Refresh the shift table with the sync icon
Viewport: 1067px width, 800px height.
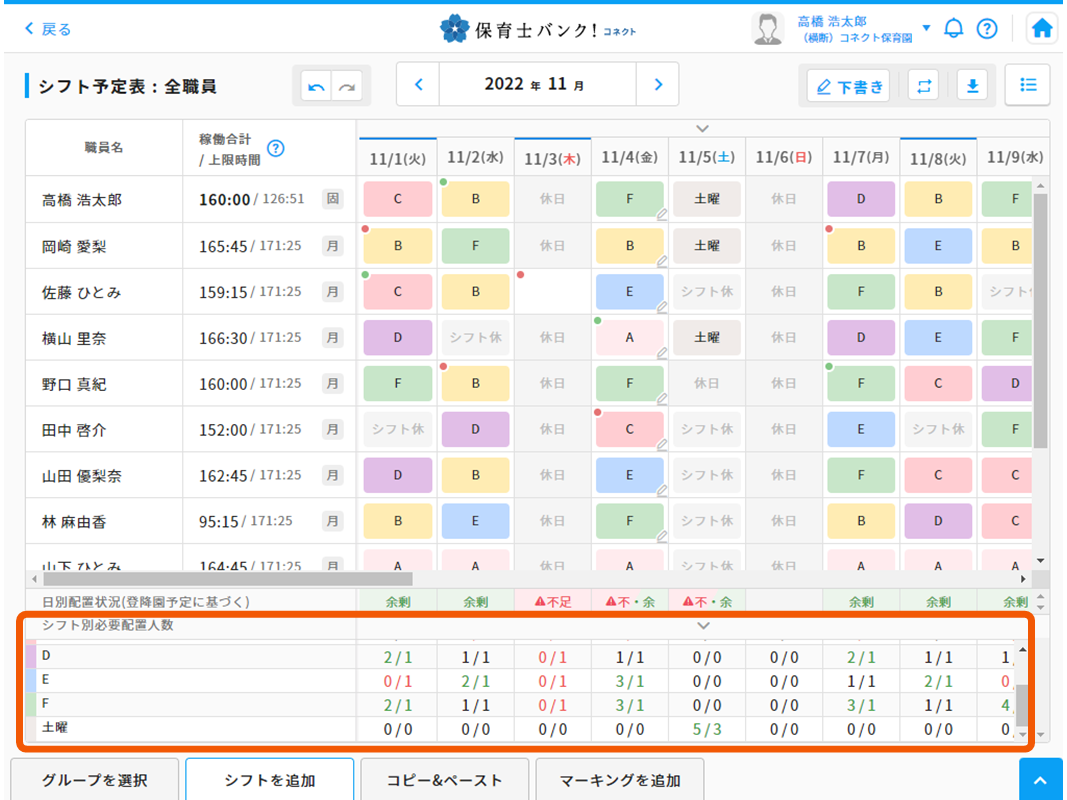922,86
